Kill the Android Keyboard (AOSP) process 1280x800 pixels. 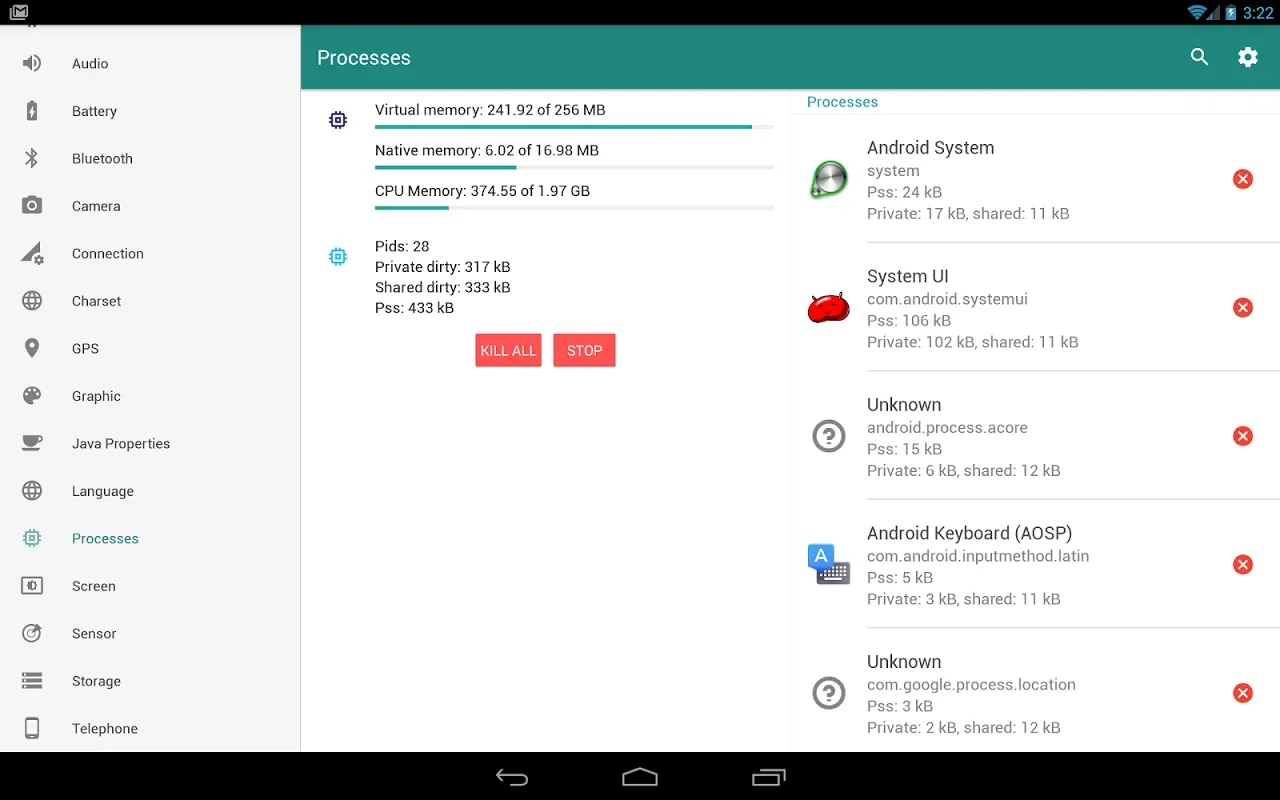click(x=1242, y=564)
